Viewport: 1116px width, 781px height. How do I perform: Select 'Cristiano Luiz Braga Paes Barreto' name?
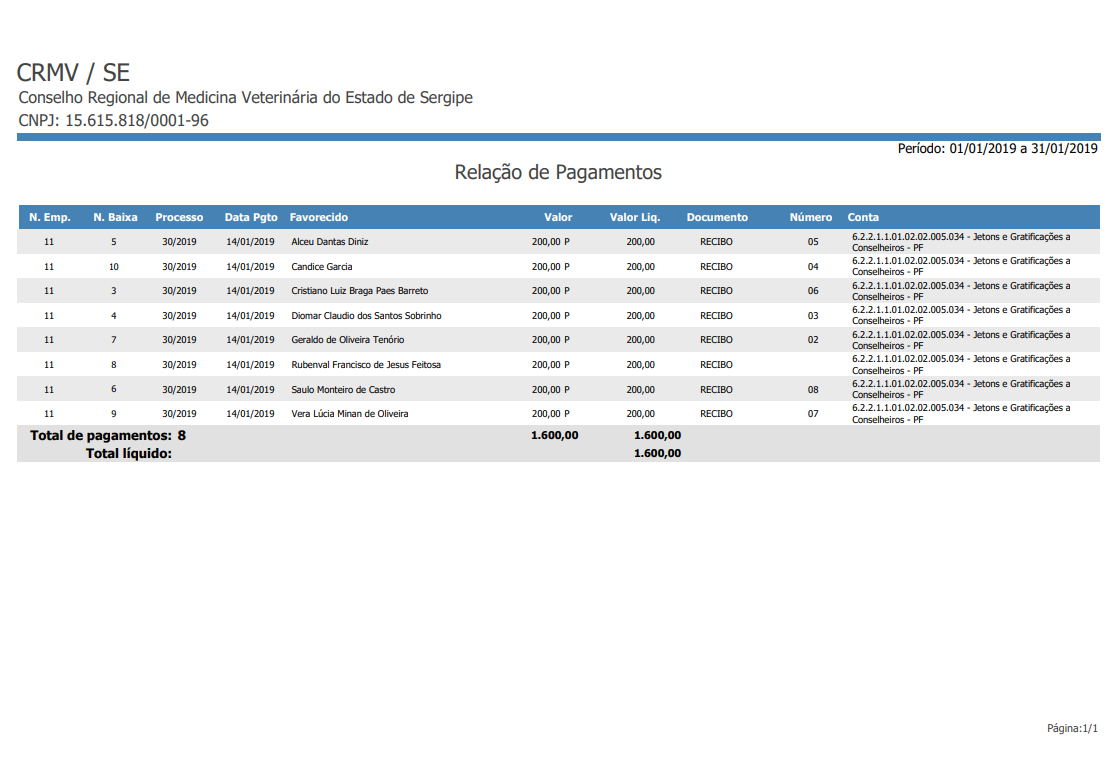[359, 291]
